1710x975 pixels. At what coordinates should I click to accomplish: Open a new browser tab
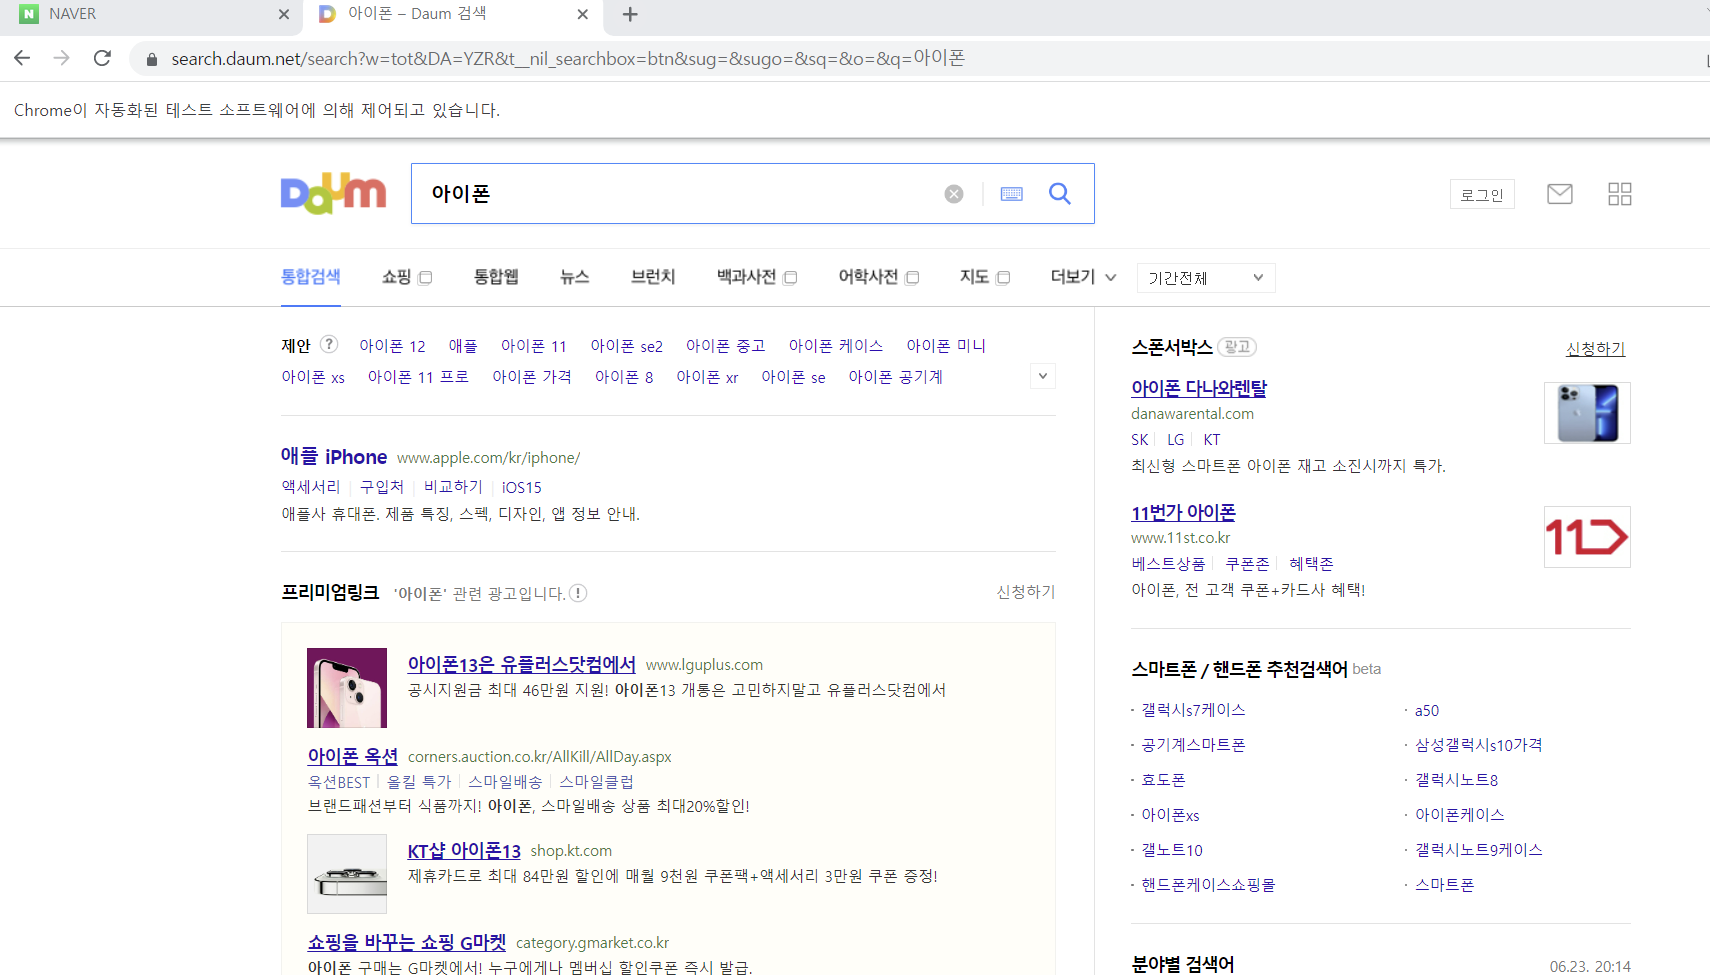tap(630, 14)
